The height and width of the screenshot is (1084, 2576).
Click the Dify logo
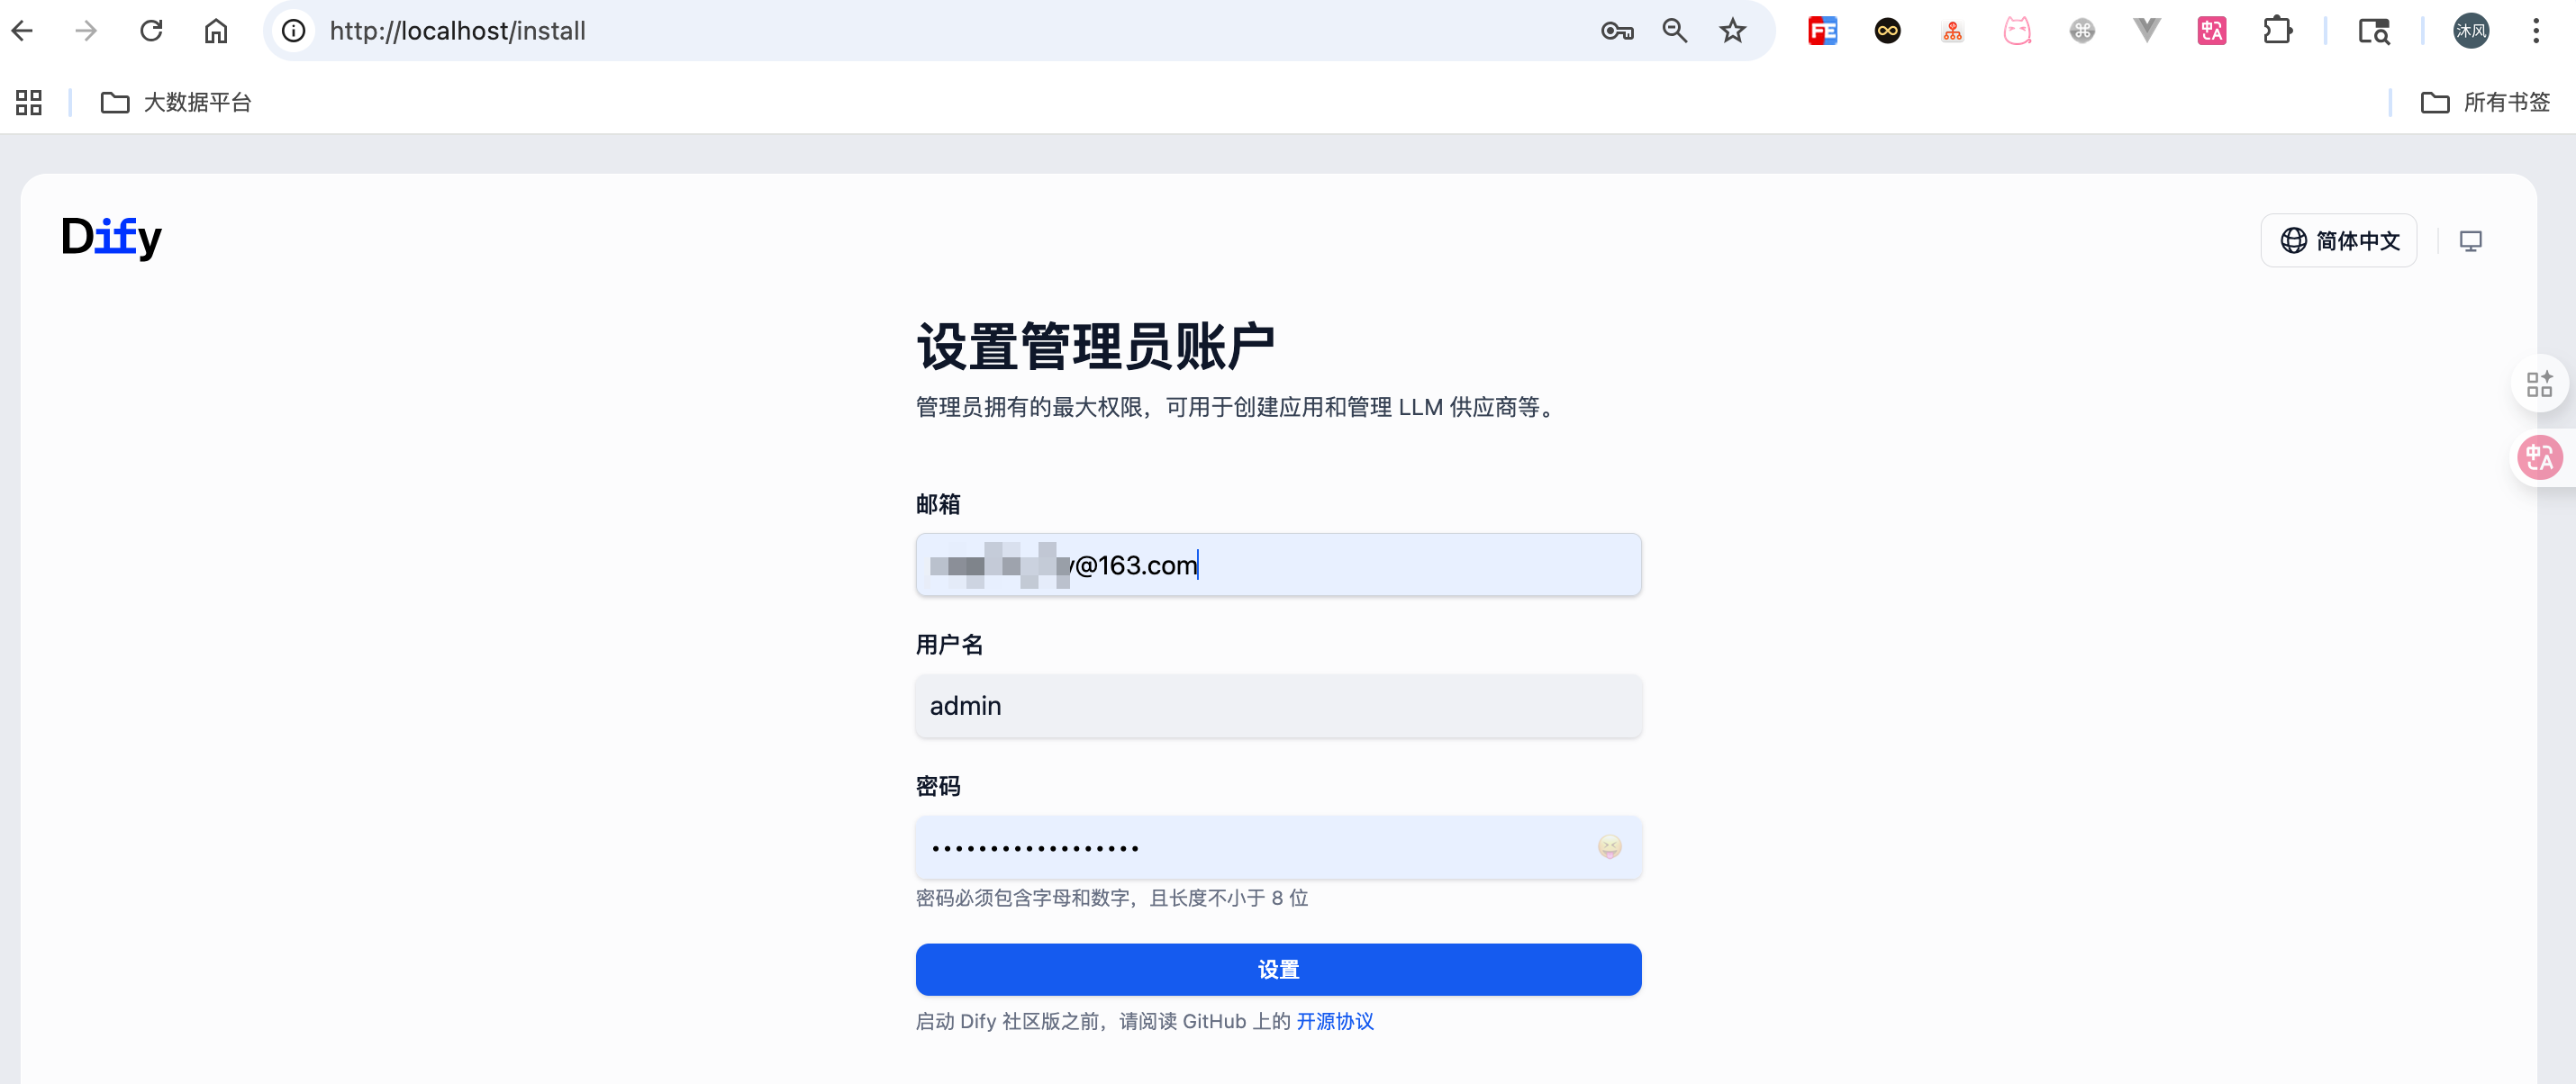[x=111, y=238]
